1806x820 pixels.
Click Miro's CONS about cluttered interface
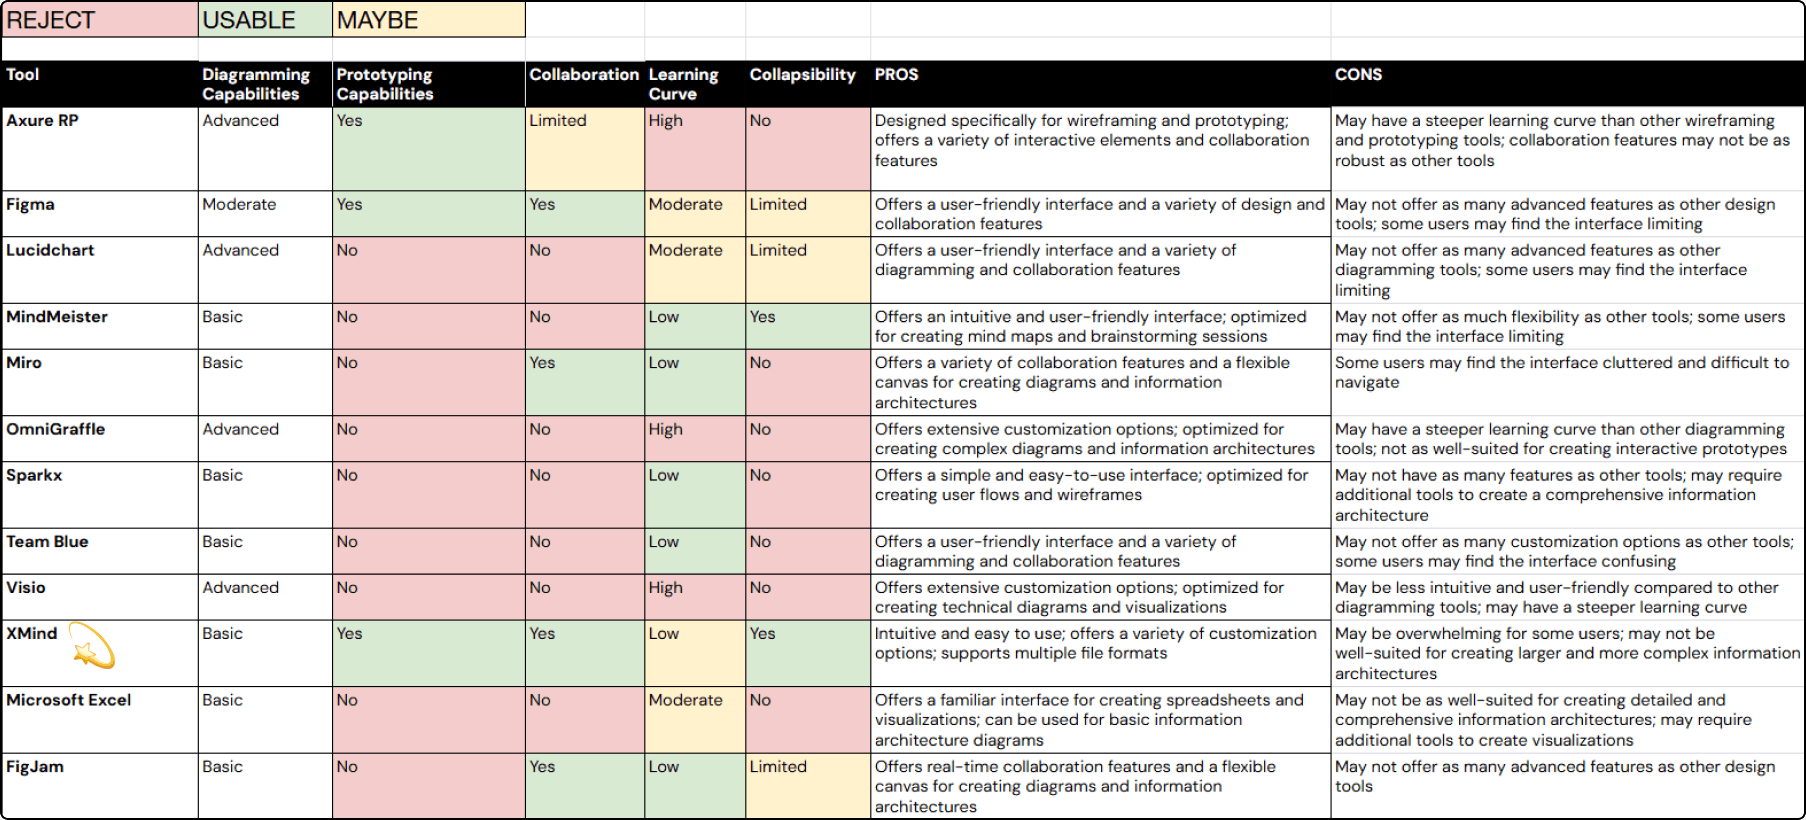pos(1567,382)
